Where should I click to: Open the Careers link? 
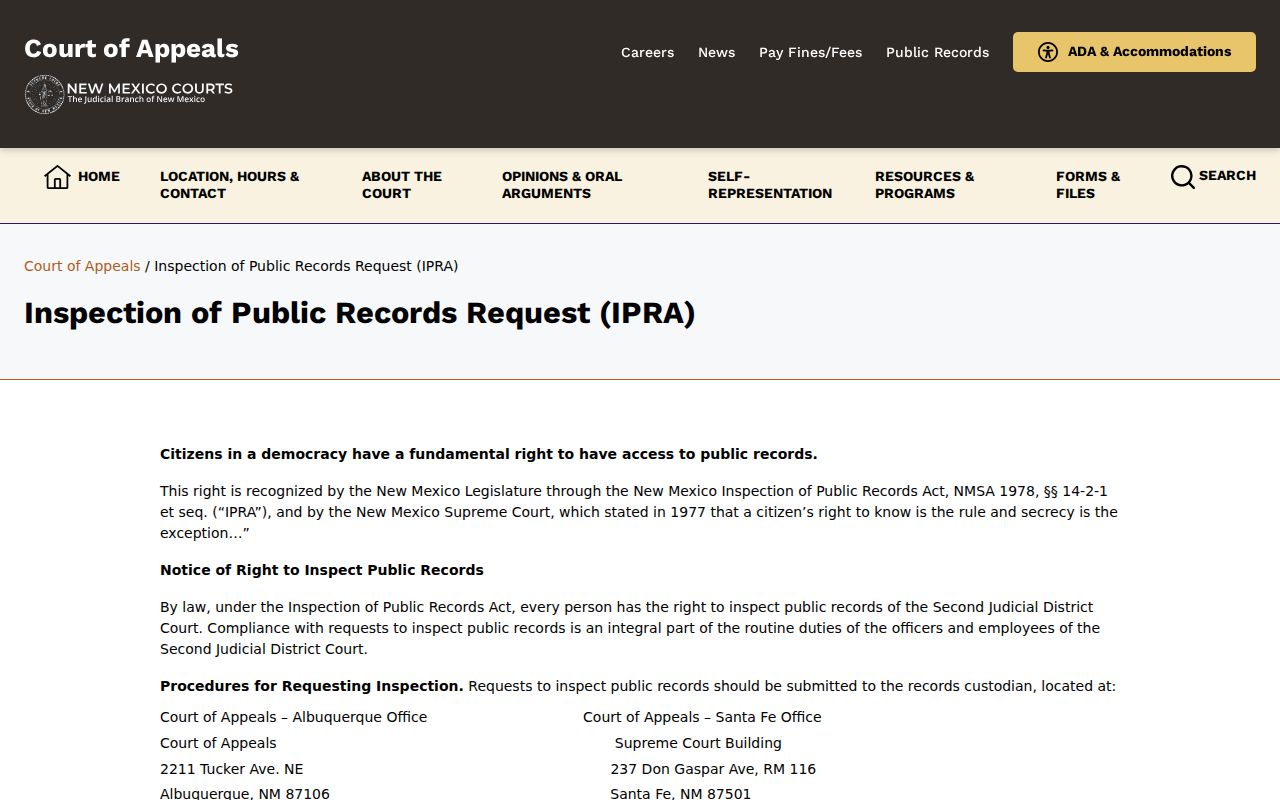[647, 52]
